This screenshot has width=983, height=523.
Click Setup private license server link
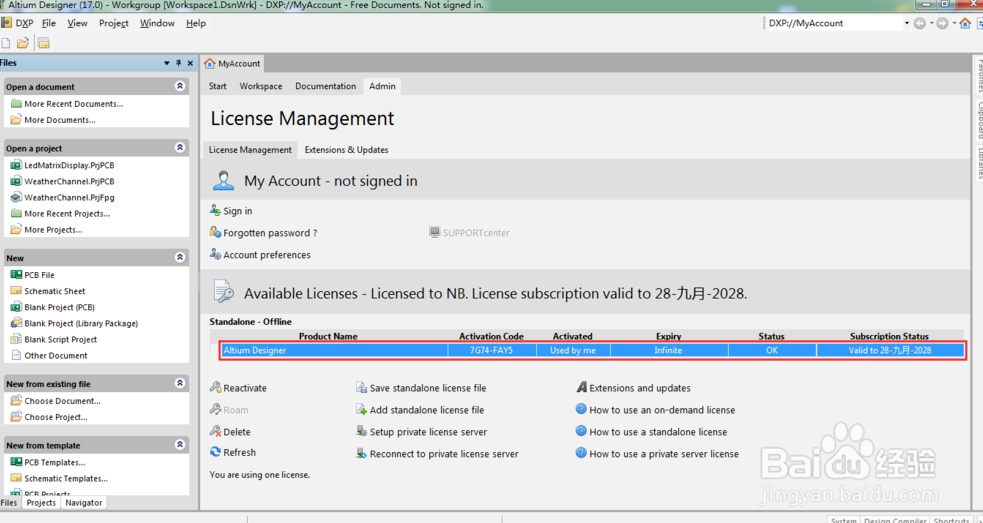click(x=428, y=432)
